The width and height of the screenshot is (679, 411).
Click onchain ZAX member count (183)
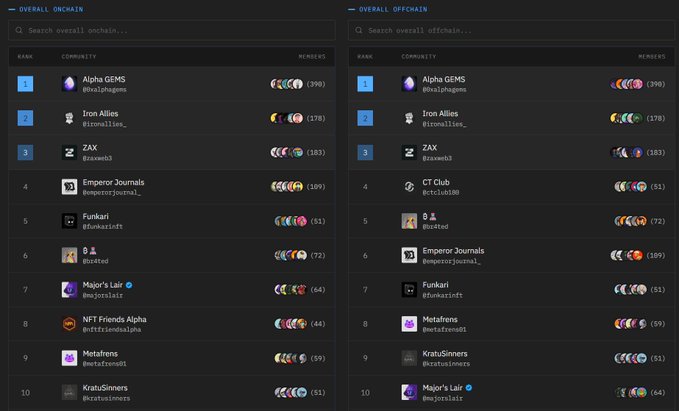point(316,152)
